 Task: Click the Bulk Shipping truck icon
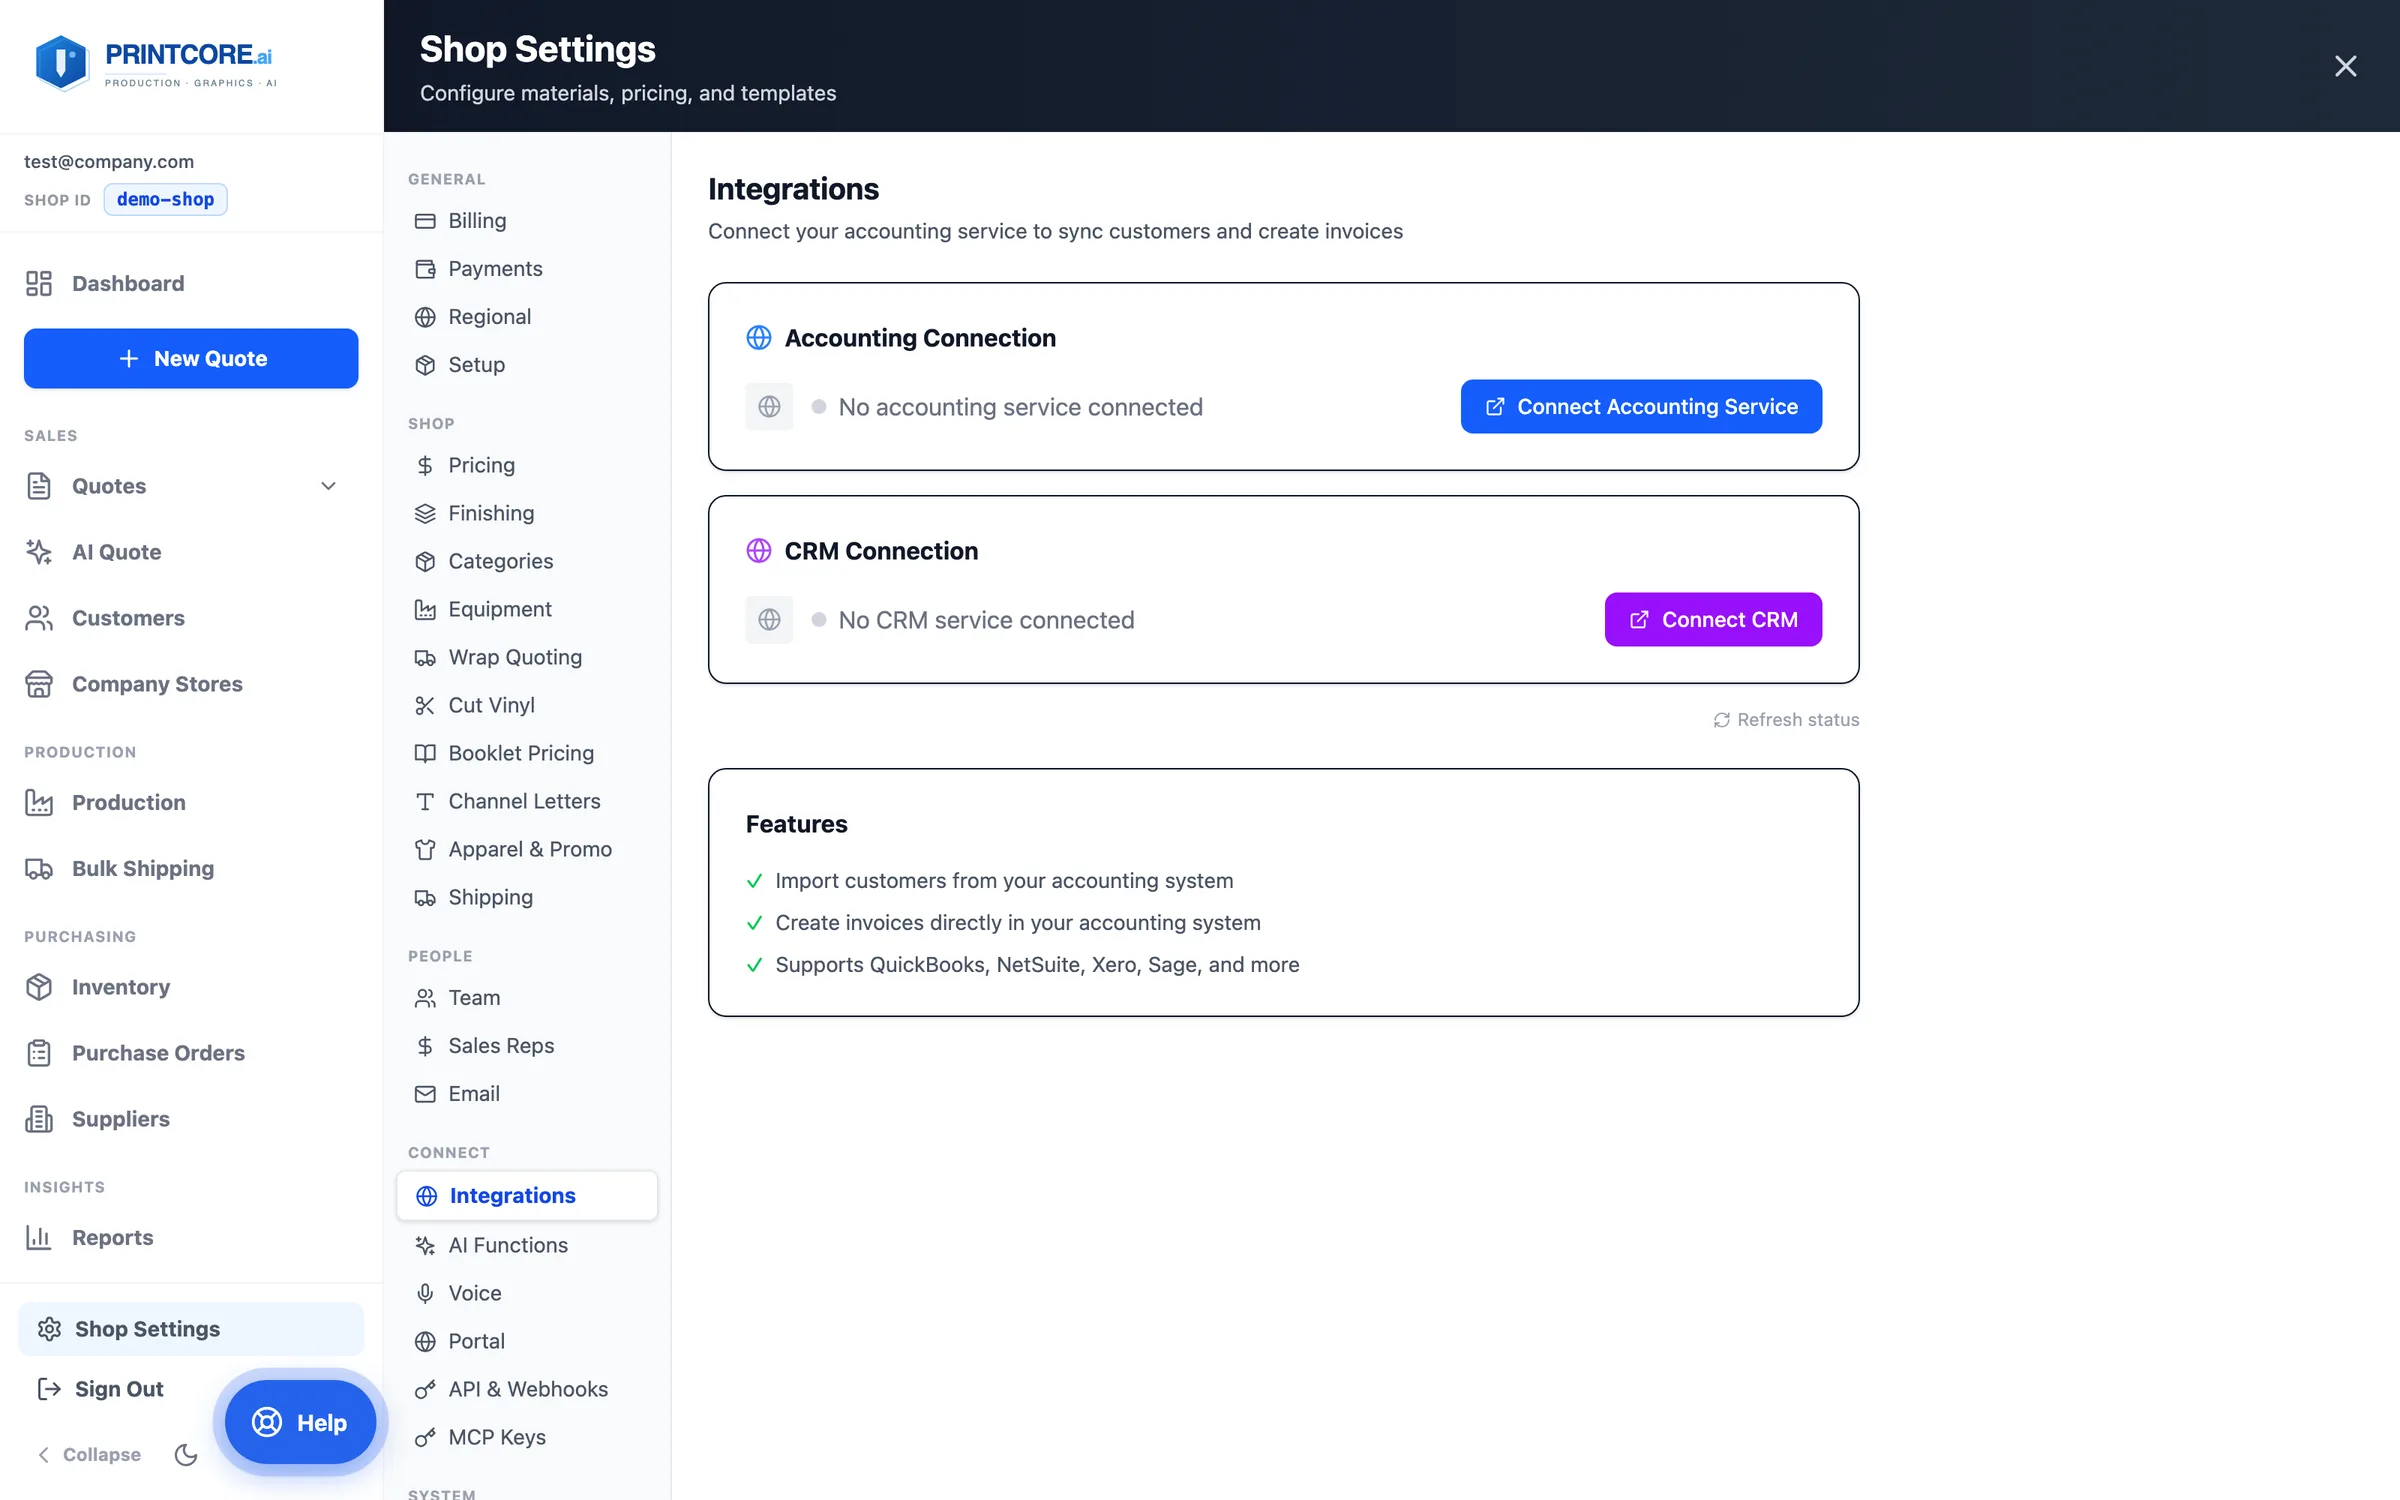(39, 868)
